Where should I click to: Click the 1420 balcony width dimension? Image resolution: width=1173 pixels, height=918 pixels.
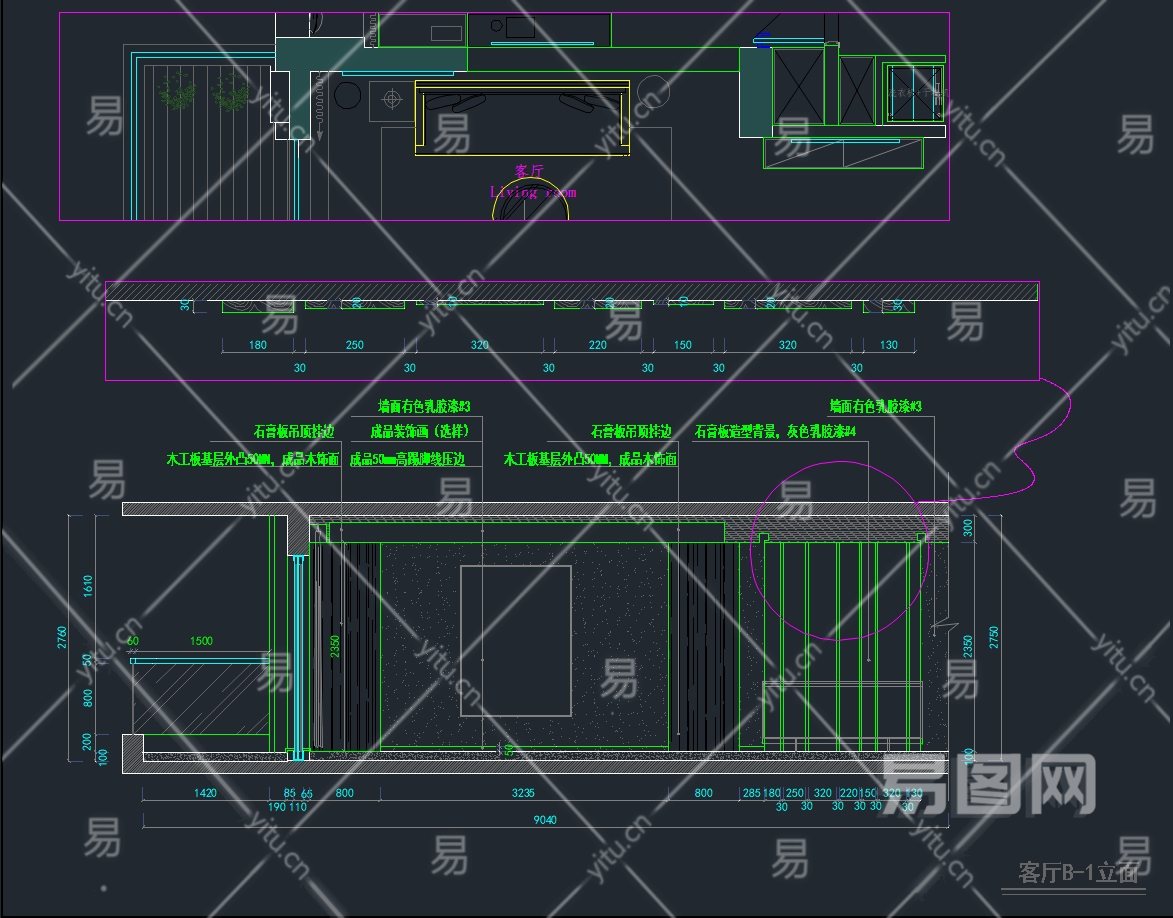pyautogui.click(x=205, y=792)
